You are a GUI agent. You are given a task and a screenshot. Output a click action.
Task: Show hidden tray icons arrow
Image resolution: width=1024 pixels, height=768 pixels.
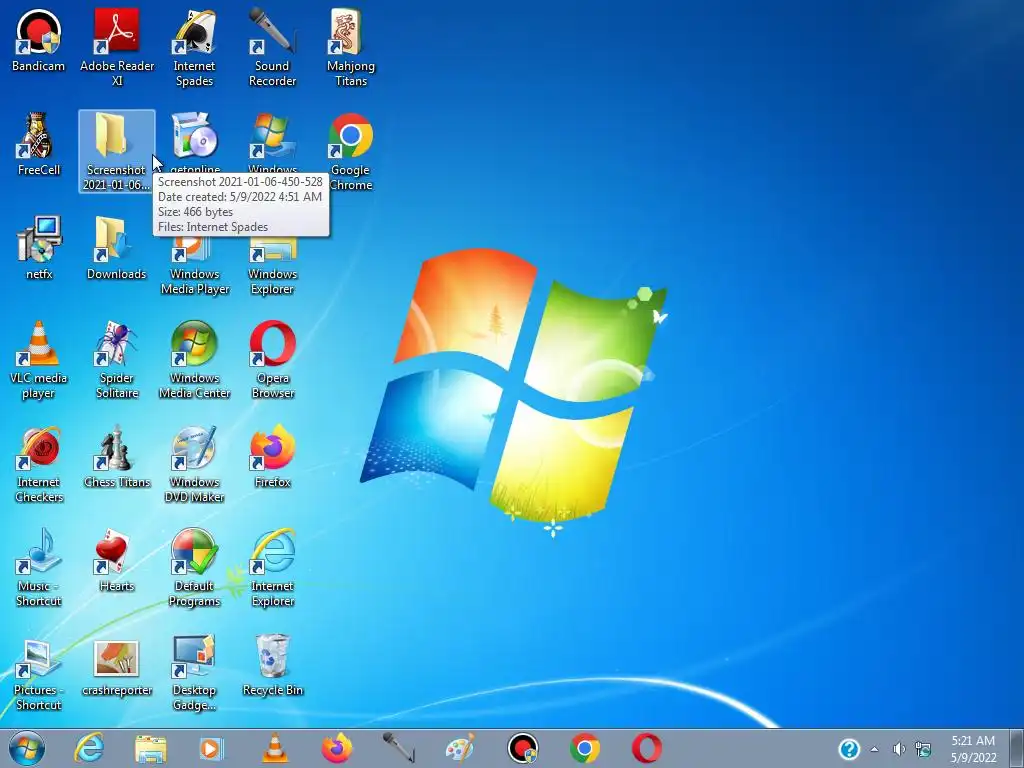pyautogui.click(x=874, y=749)
